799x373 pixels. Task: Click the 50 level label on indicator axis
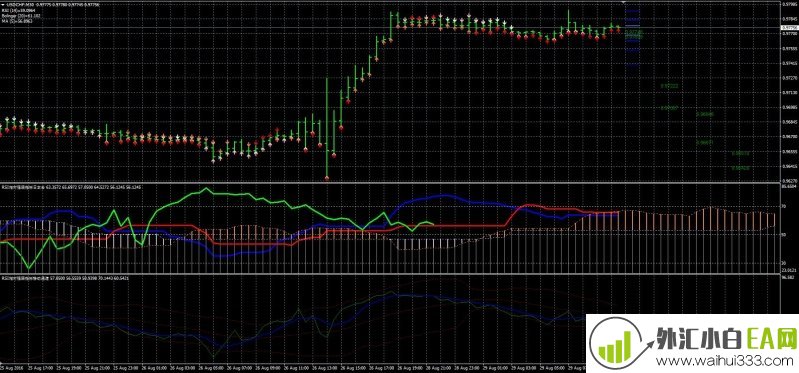pyautogui.click(x=784, y=234)
